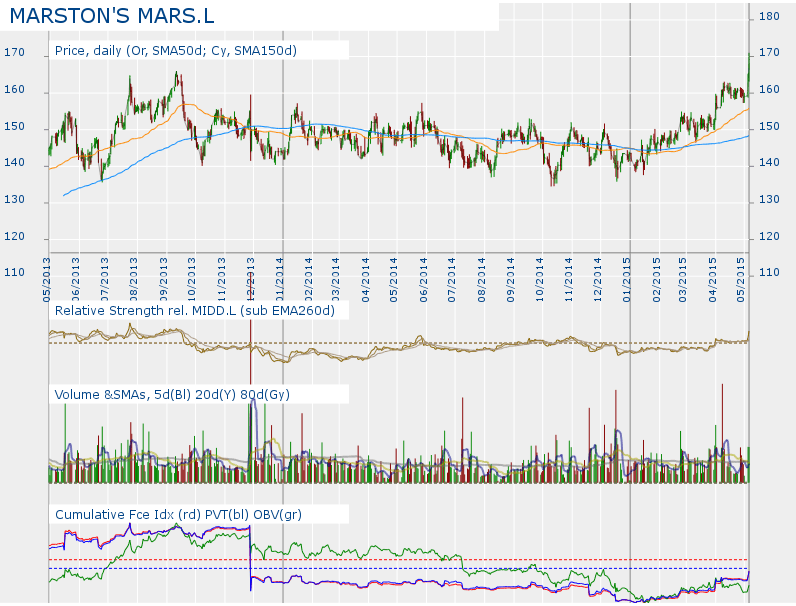
Task: Click the 05/2013 date axis label
Action: [x=47, y=280]
